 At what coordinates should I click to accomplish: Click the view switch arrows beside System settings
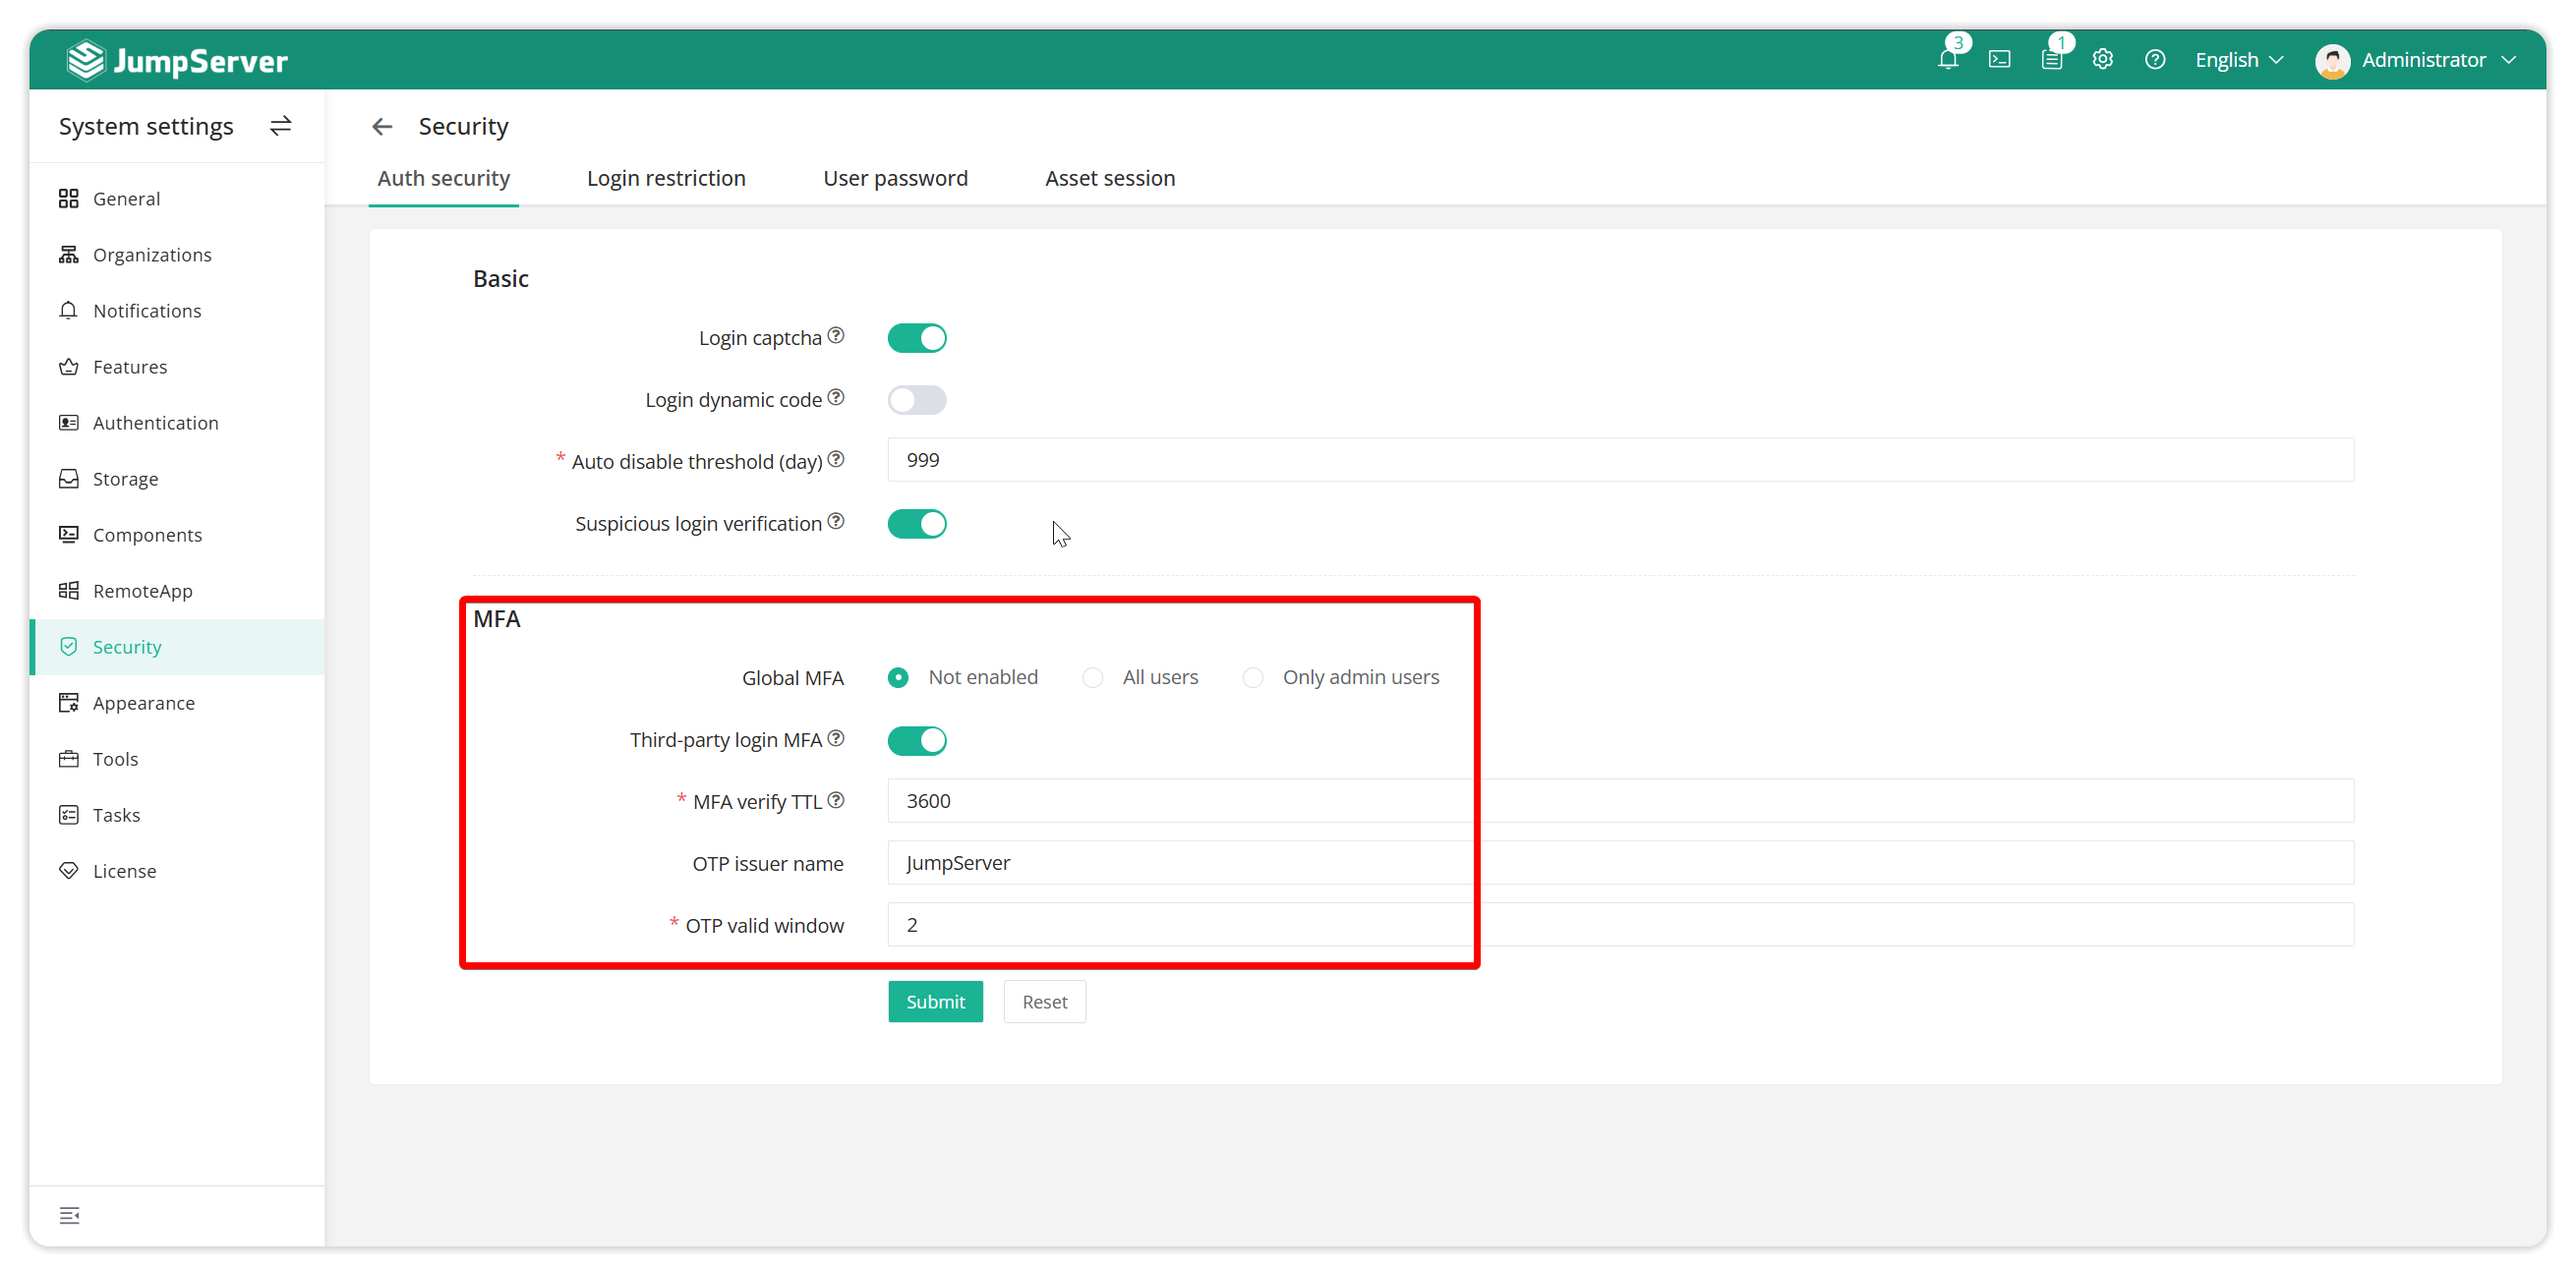(x=281, y=126)
